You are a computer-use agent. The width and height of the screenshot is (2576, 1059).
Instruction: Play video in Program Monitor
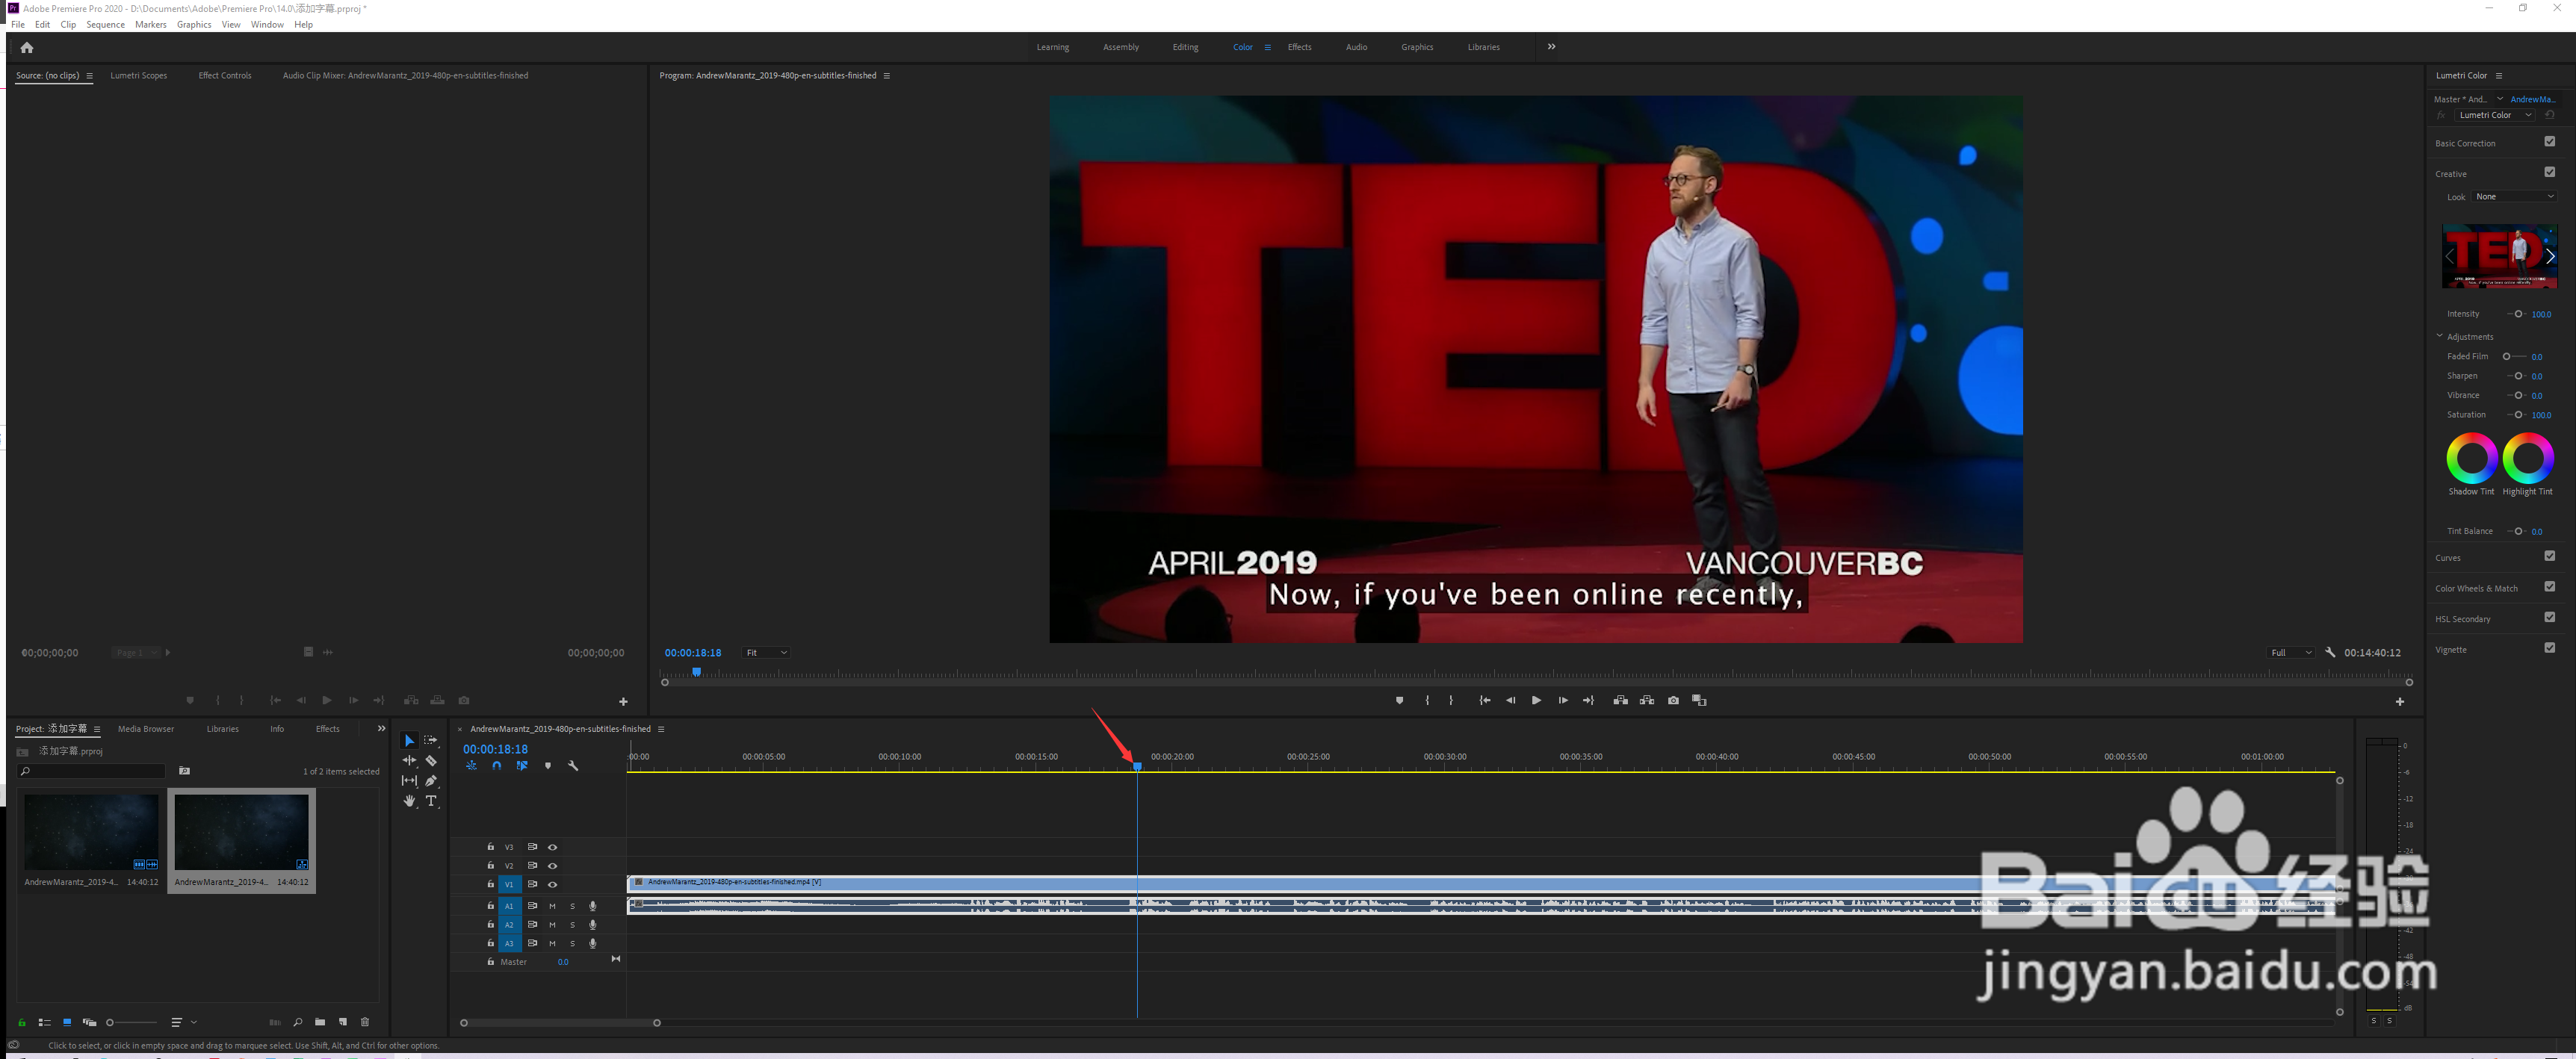1536,701
